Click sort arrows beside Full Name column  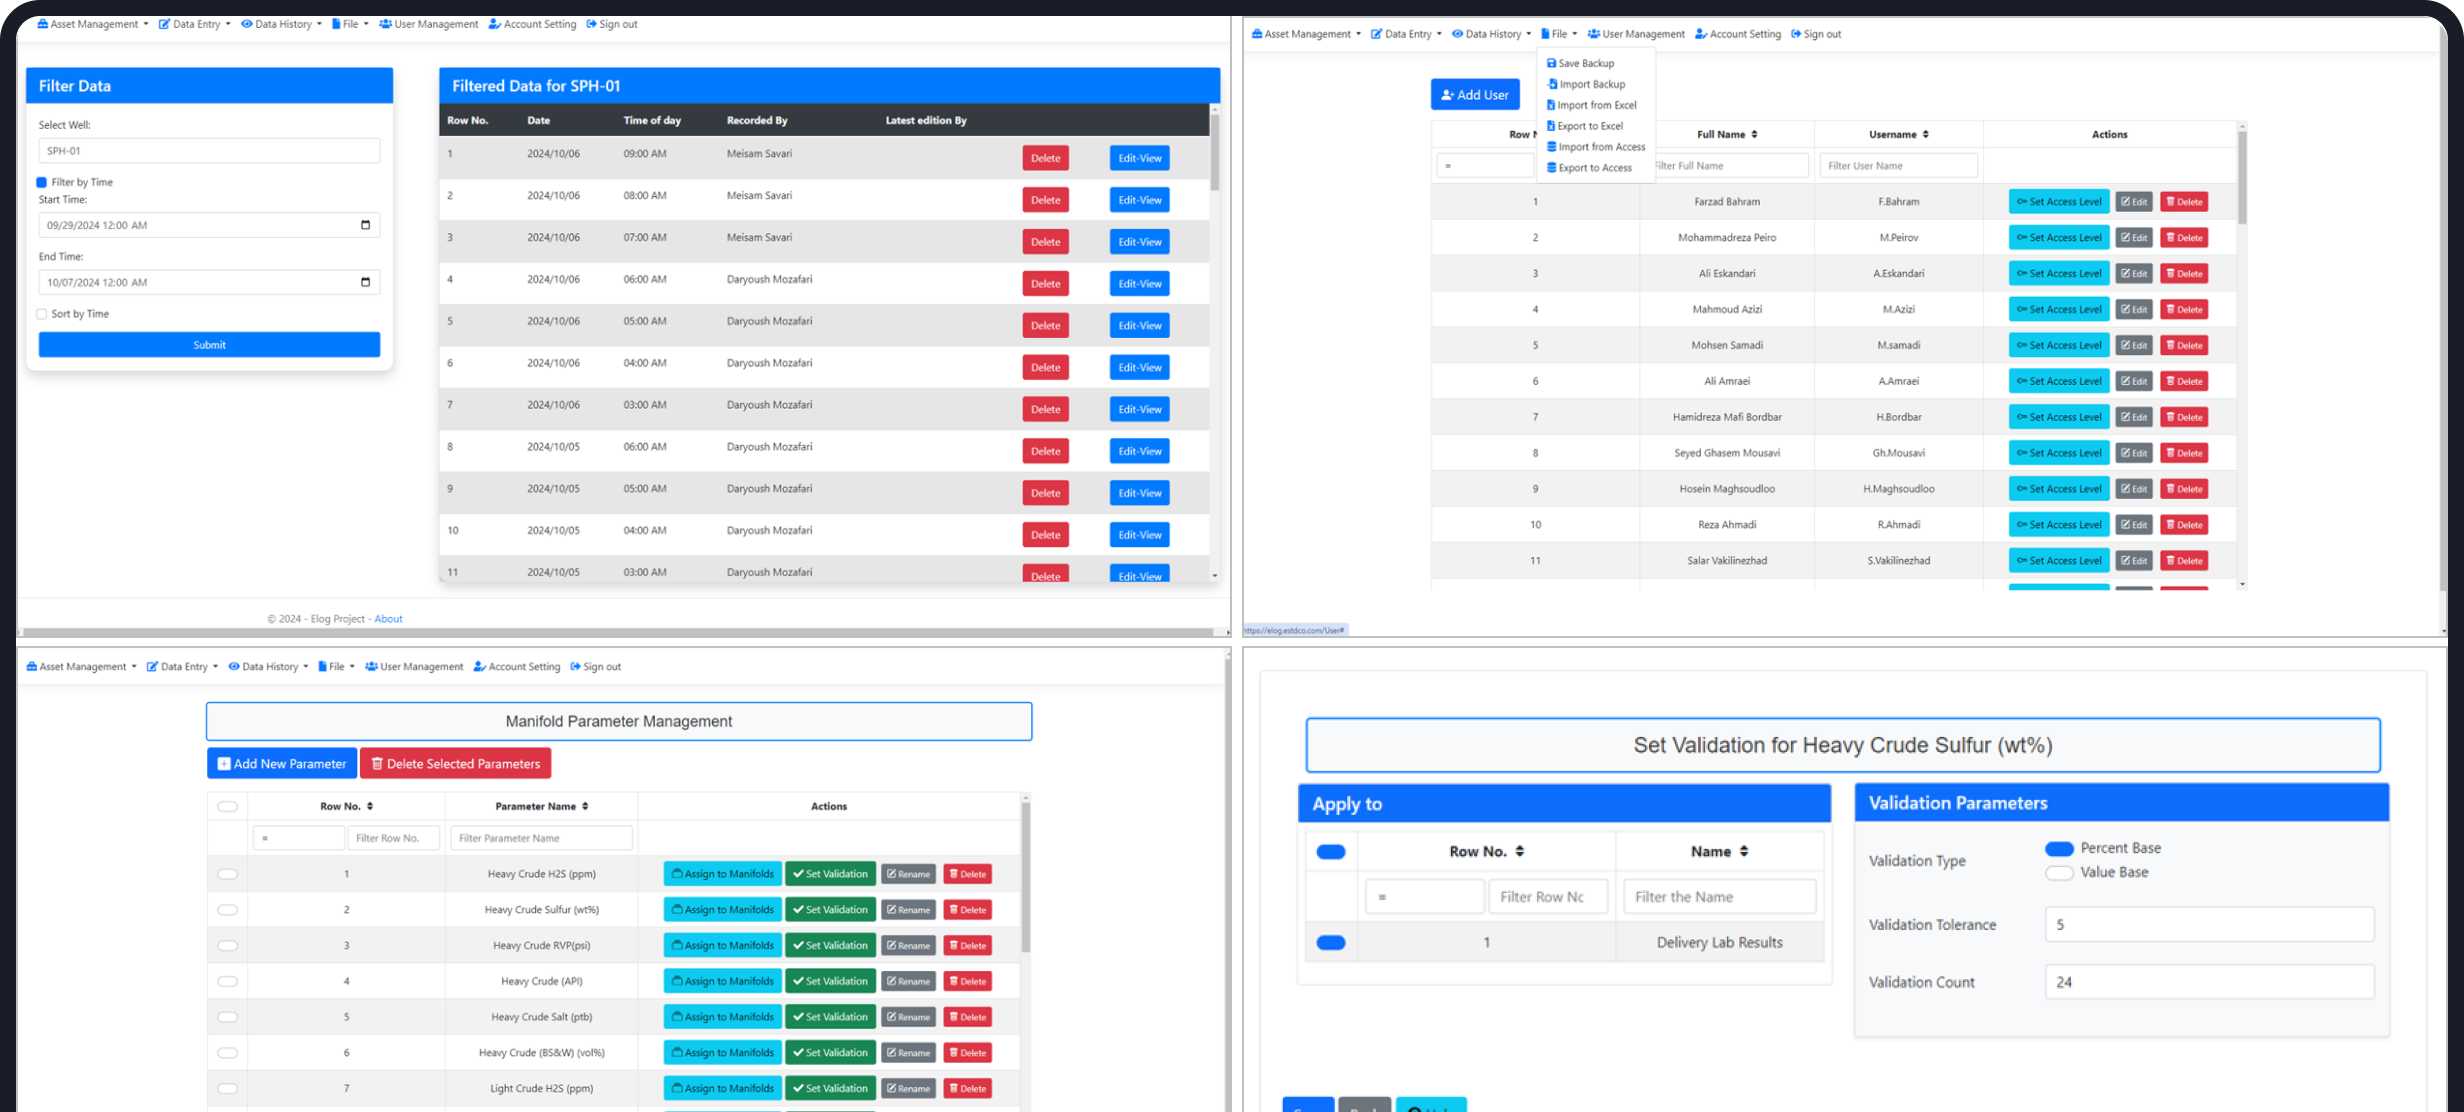tap(1754, 134)
